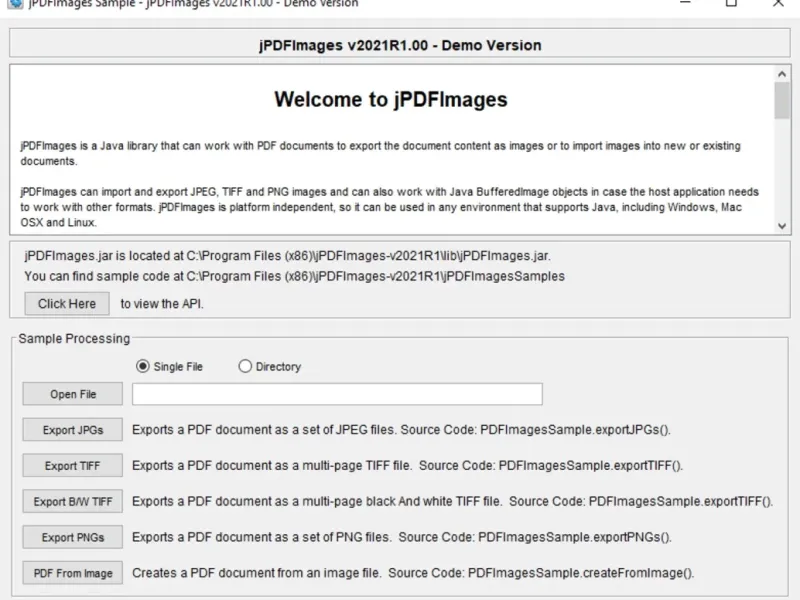This screenshot has width=800, height=600.
Task: Click the welcome pane scroll down arrow
Action: click(782, 226)
